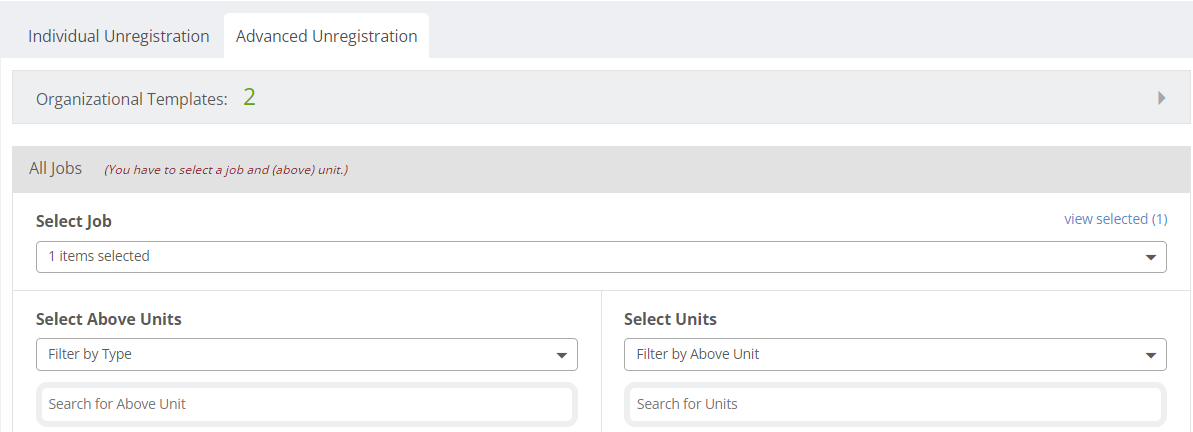Open the Select Job dropdown showing 1 items selected
Screen dimensions: 1193x432
point(601,257)
